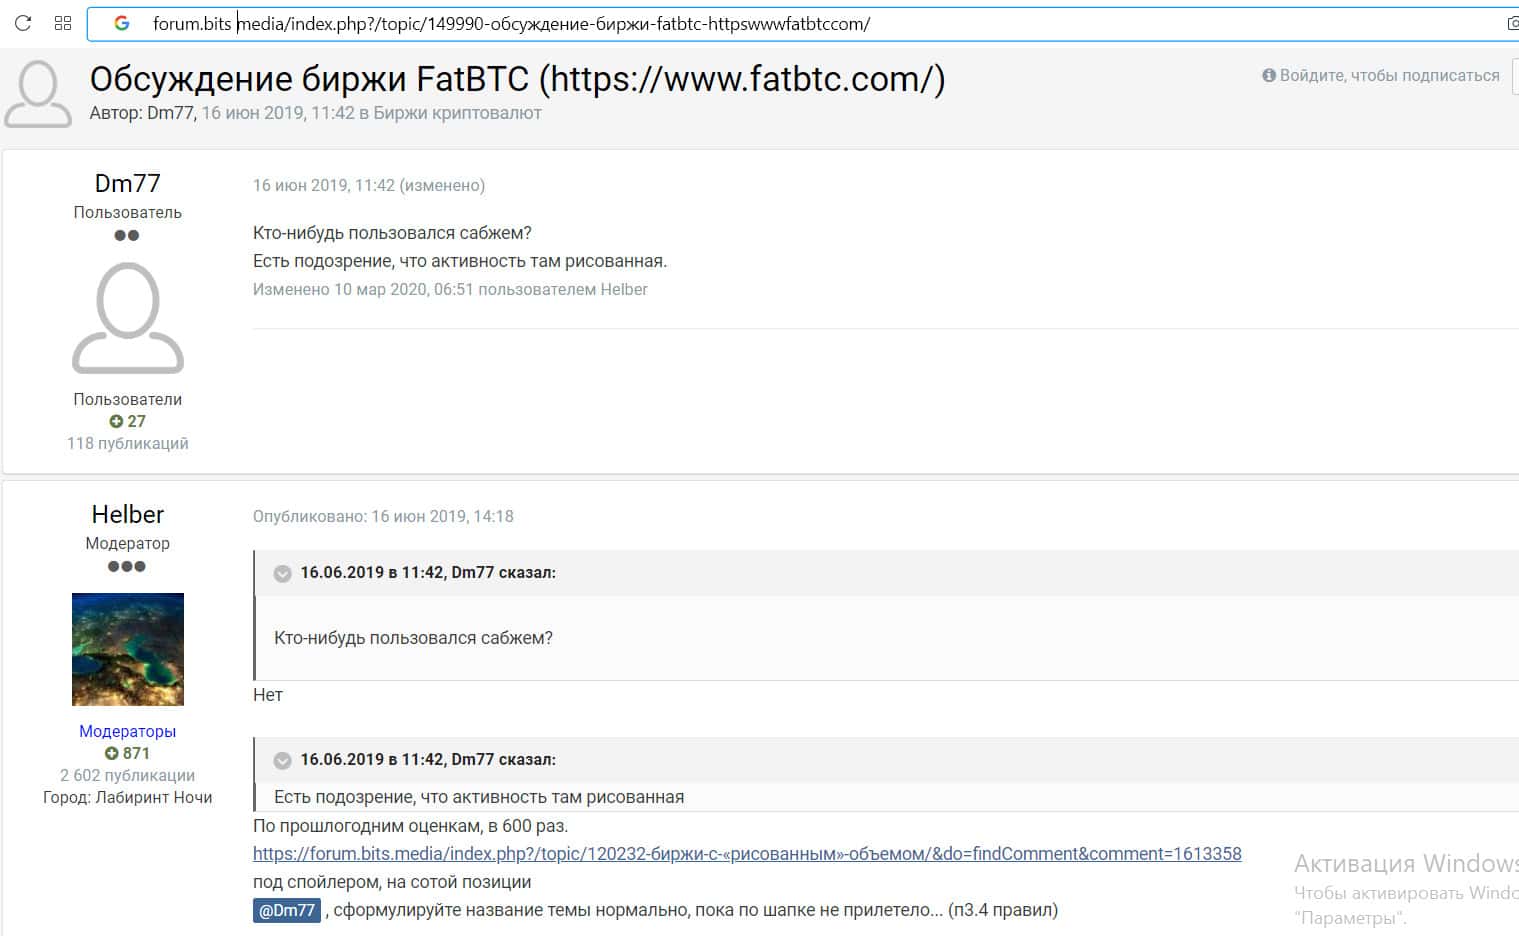
Task: Click the topic author avatar beside the title
Action: point(38,94)
